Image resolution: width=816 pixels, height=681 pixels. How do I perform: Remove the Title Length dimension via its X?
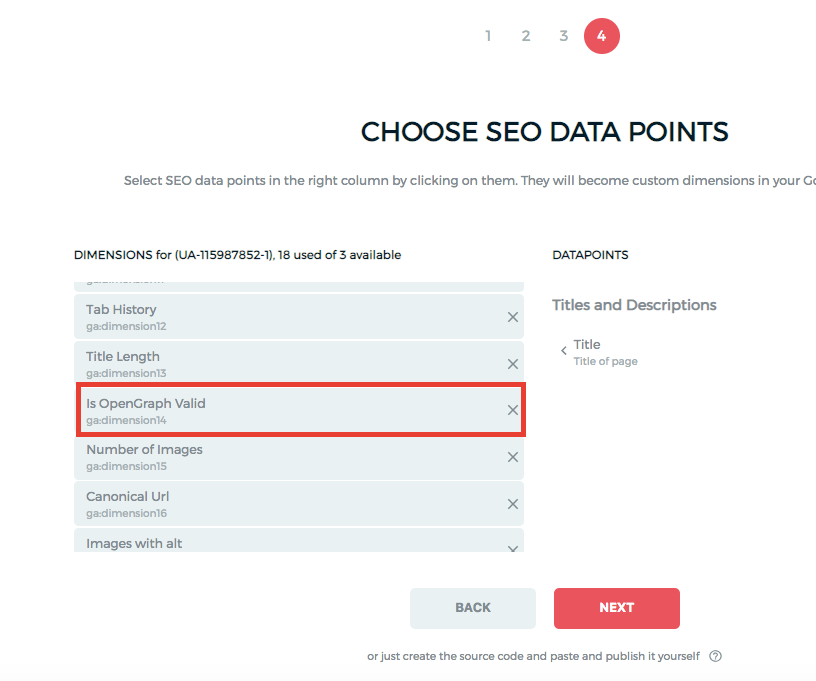pos(512,363)
